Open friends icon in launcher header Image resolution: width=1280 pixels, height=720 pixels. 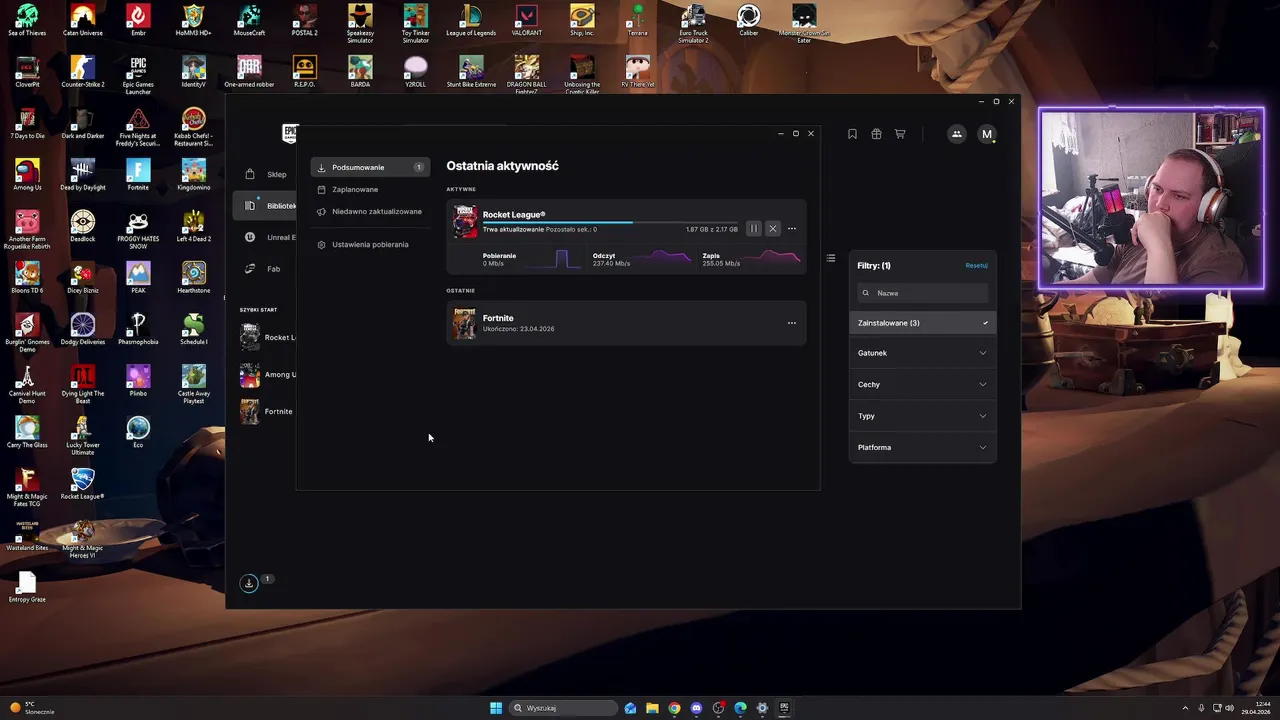(x=956, y=134)
